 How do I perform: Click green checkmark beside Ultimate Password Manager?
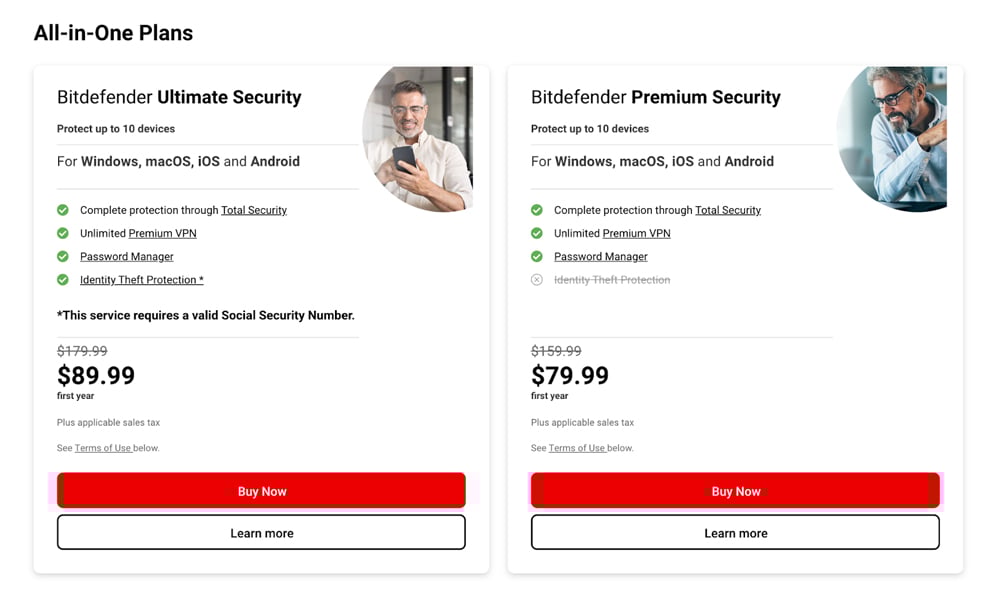[63, 257]
